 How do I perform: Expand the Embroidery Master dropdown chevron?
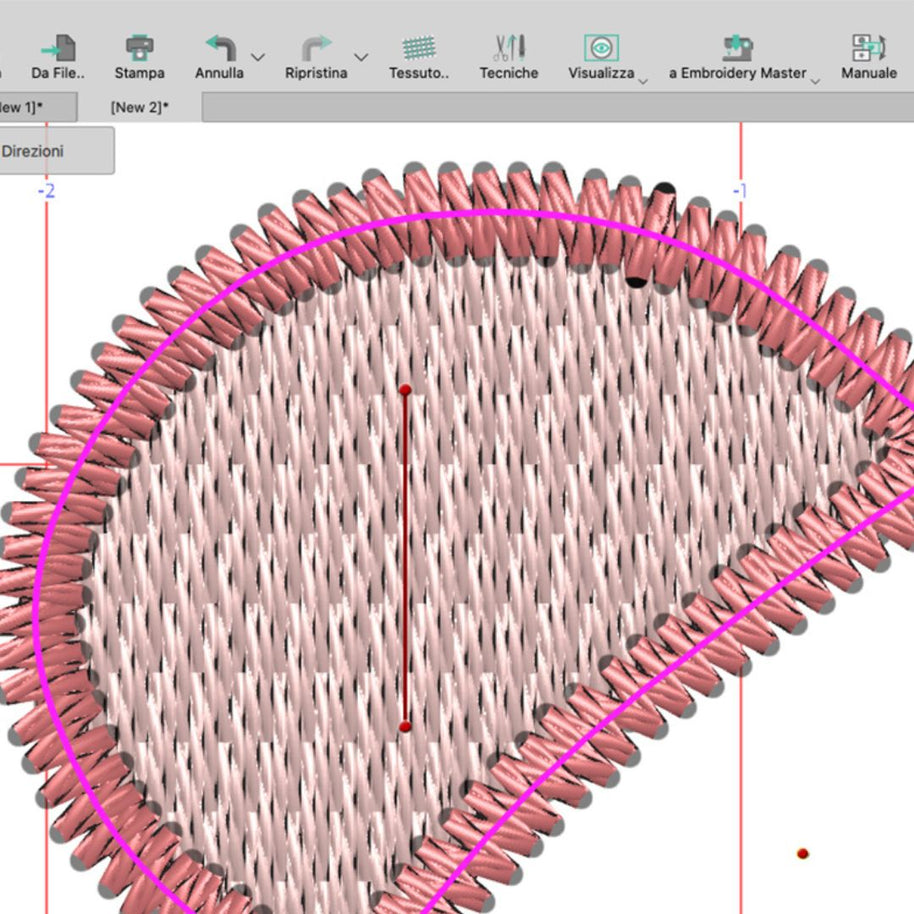point(815,80)
